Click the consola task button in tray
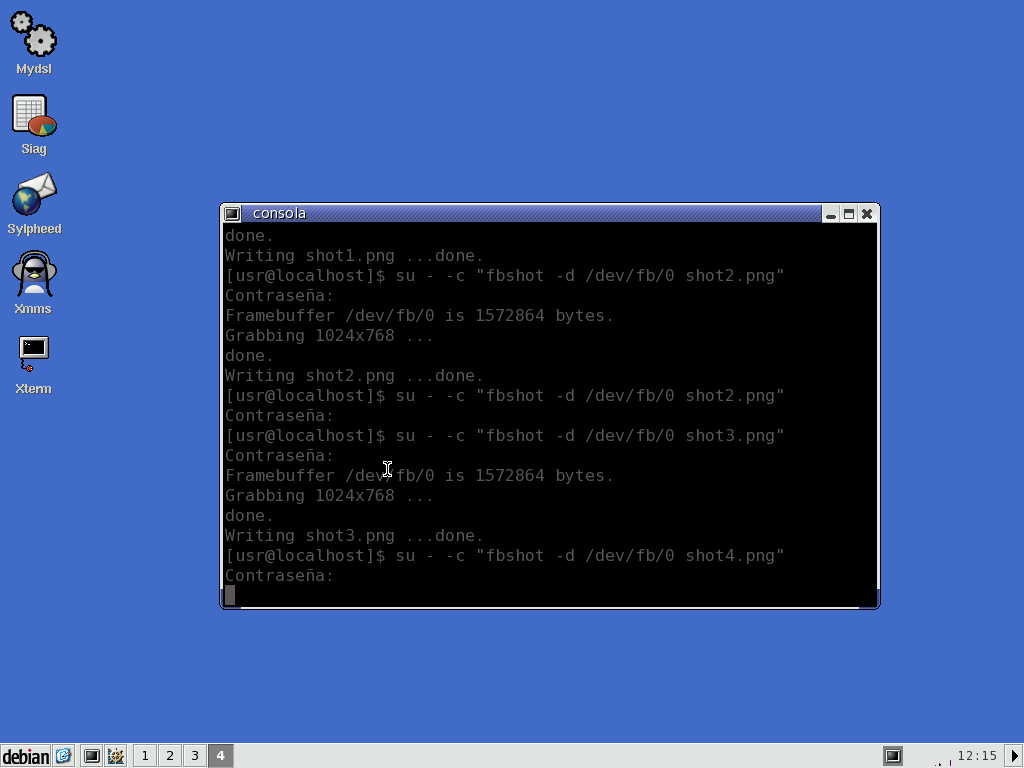Screen dimensions: 1024x768 [893, 756]
